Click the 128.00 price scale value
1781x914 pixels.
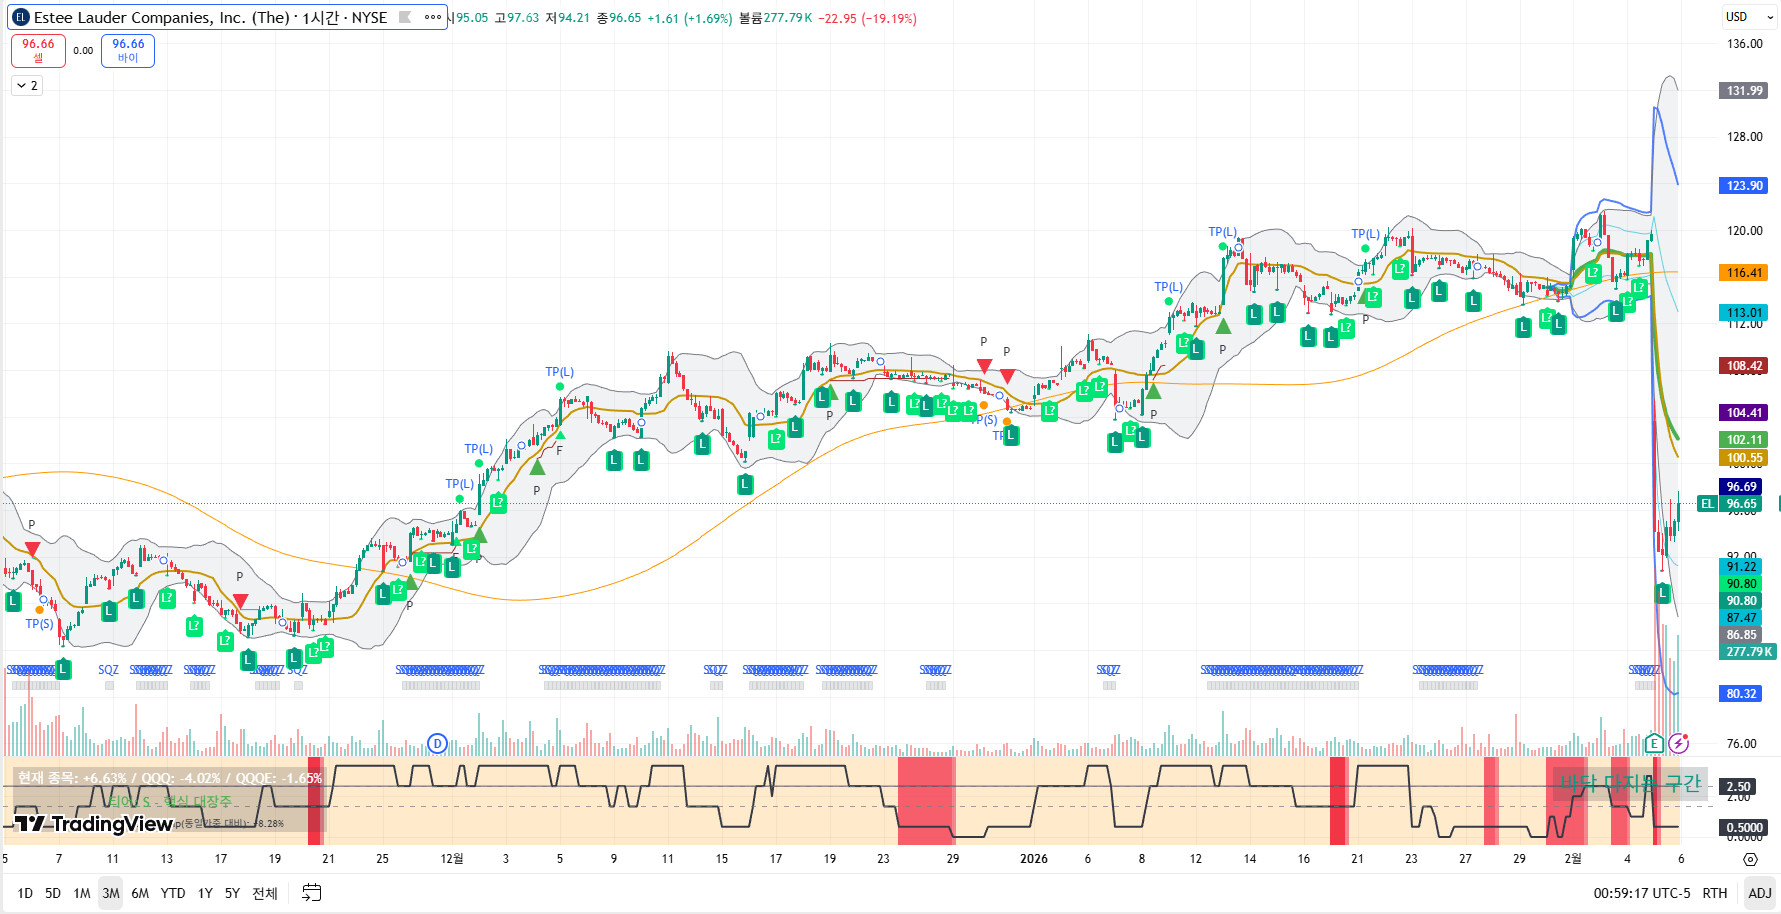pyautogui.click(x=1745, y=137)
